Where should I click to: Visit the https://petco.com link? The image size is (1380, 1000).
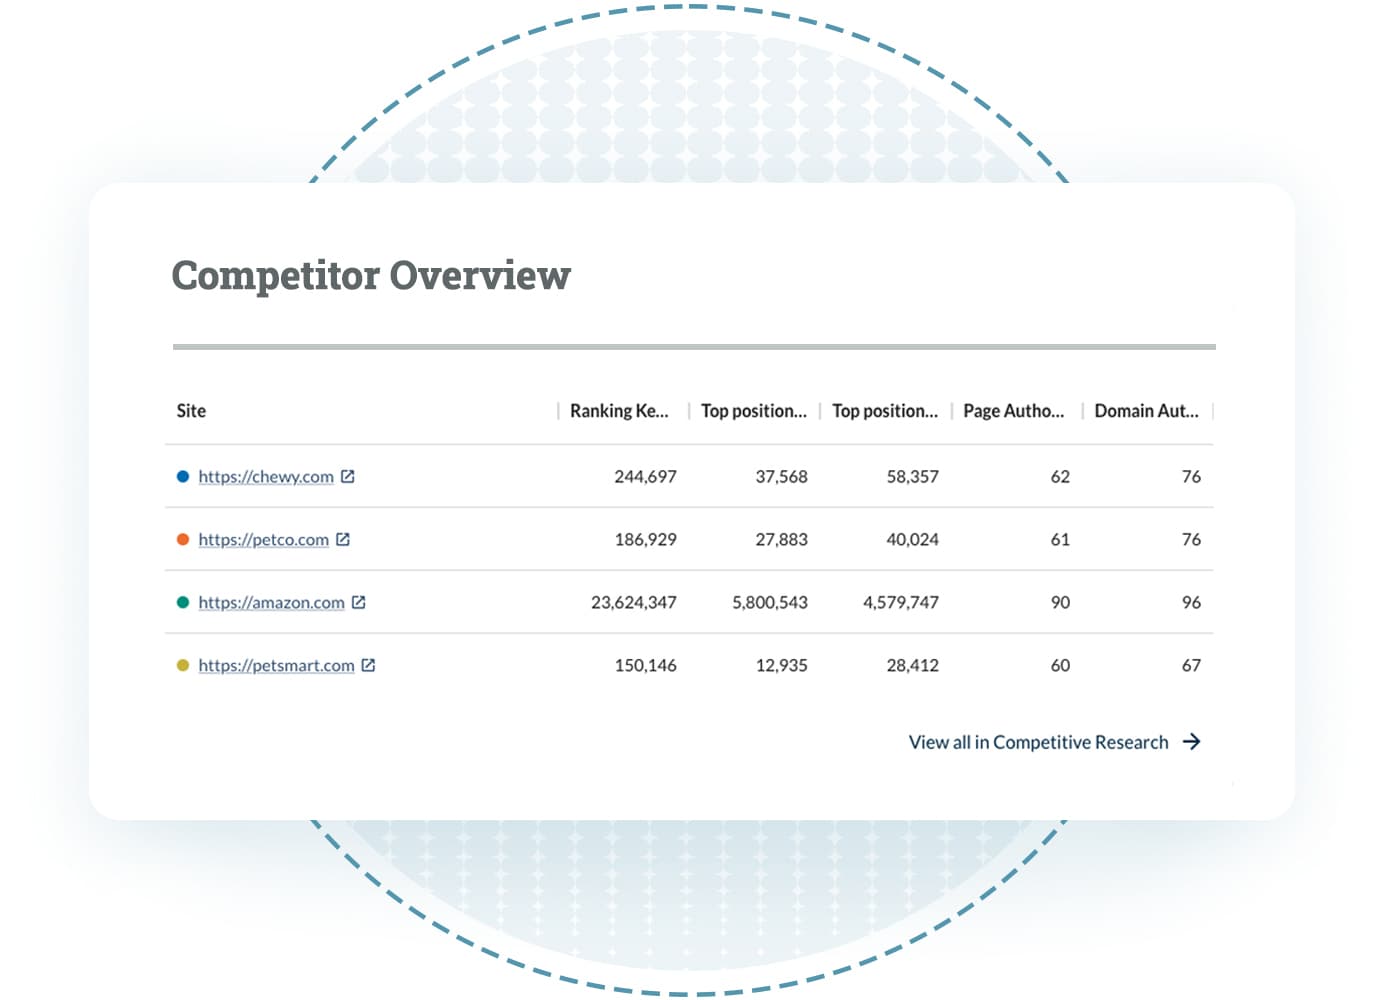point(263,540)
